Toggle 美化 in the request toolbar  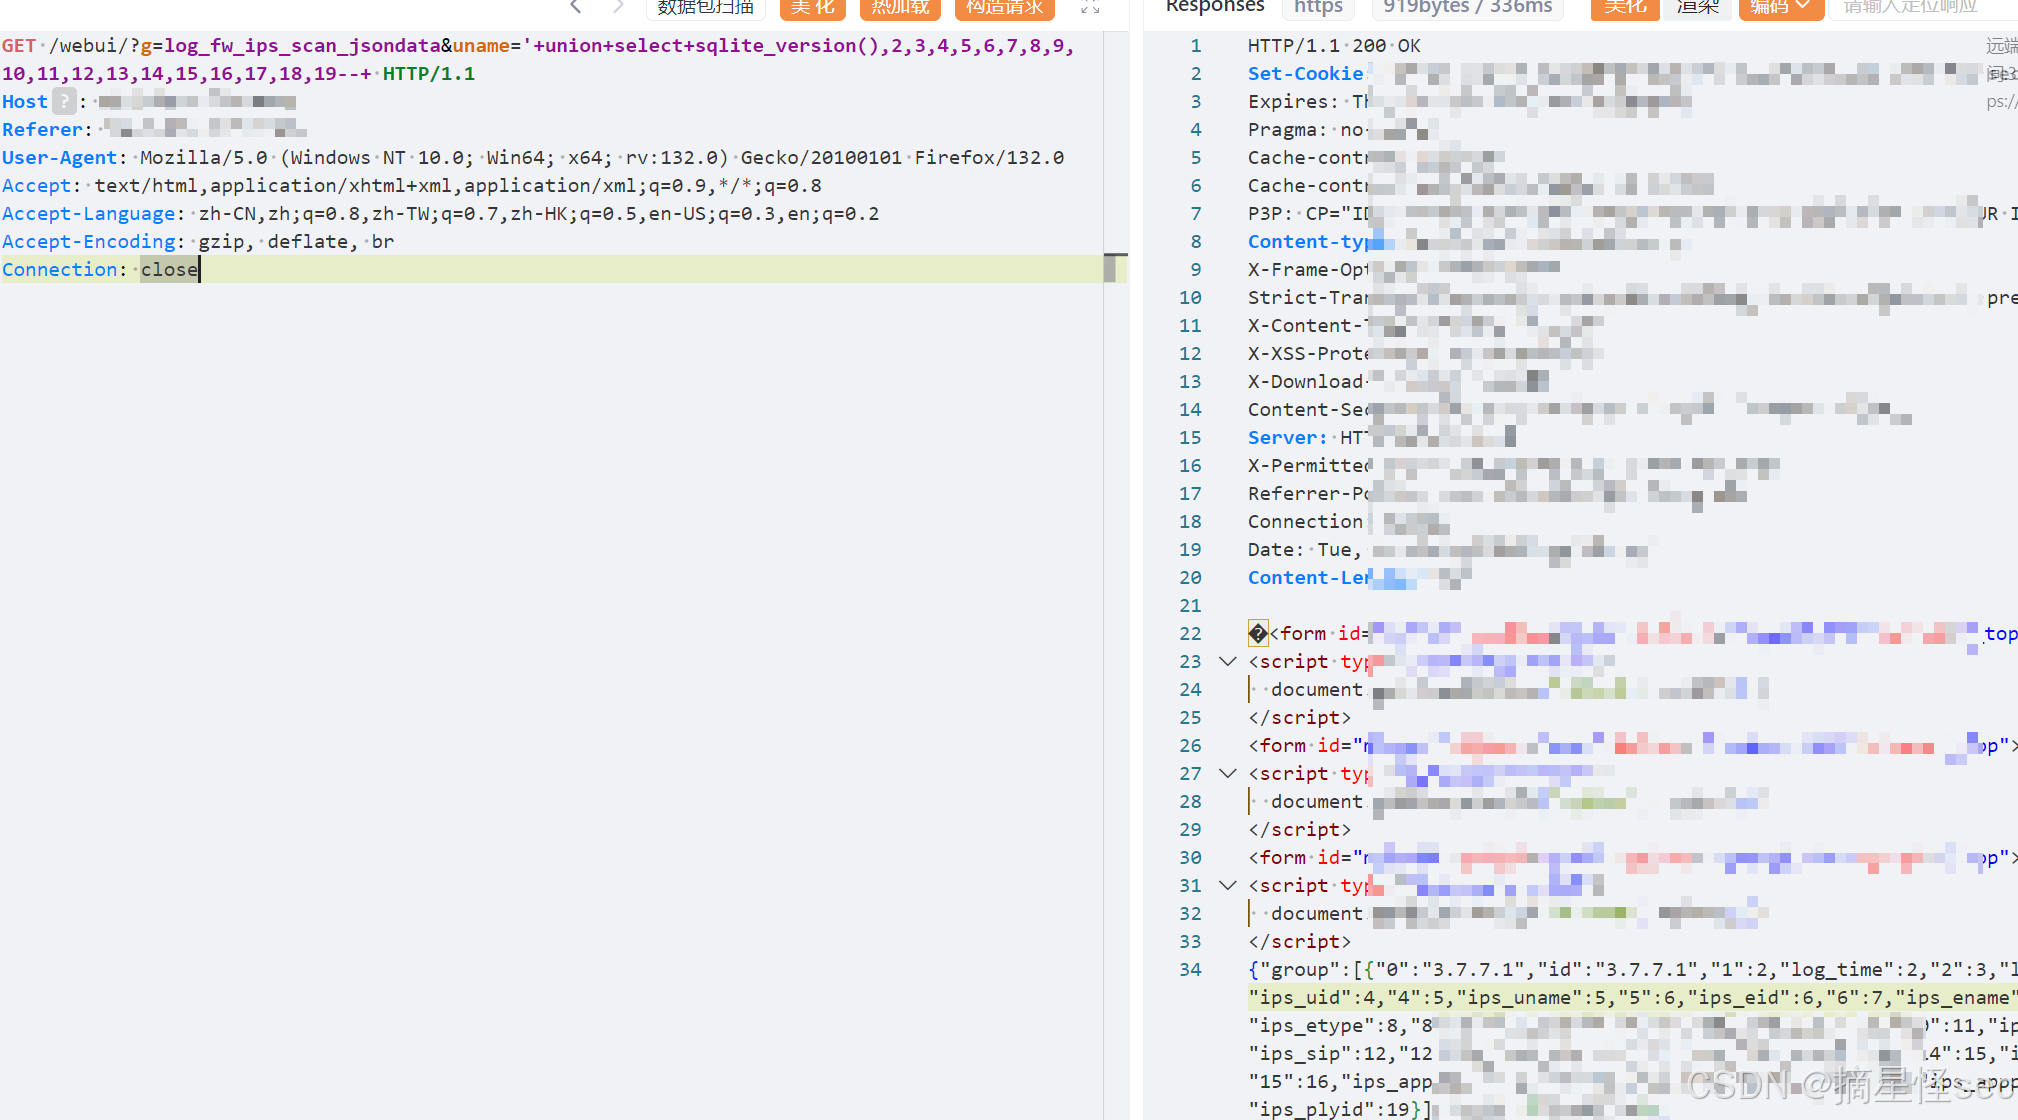(812, 7)
